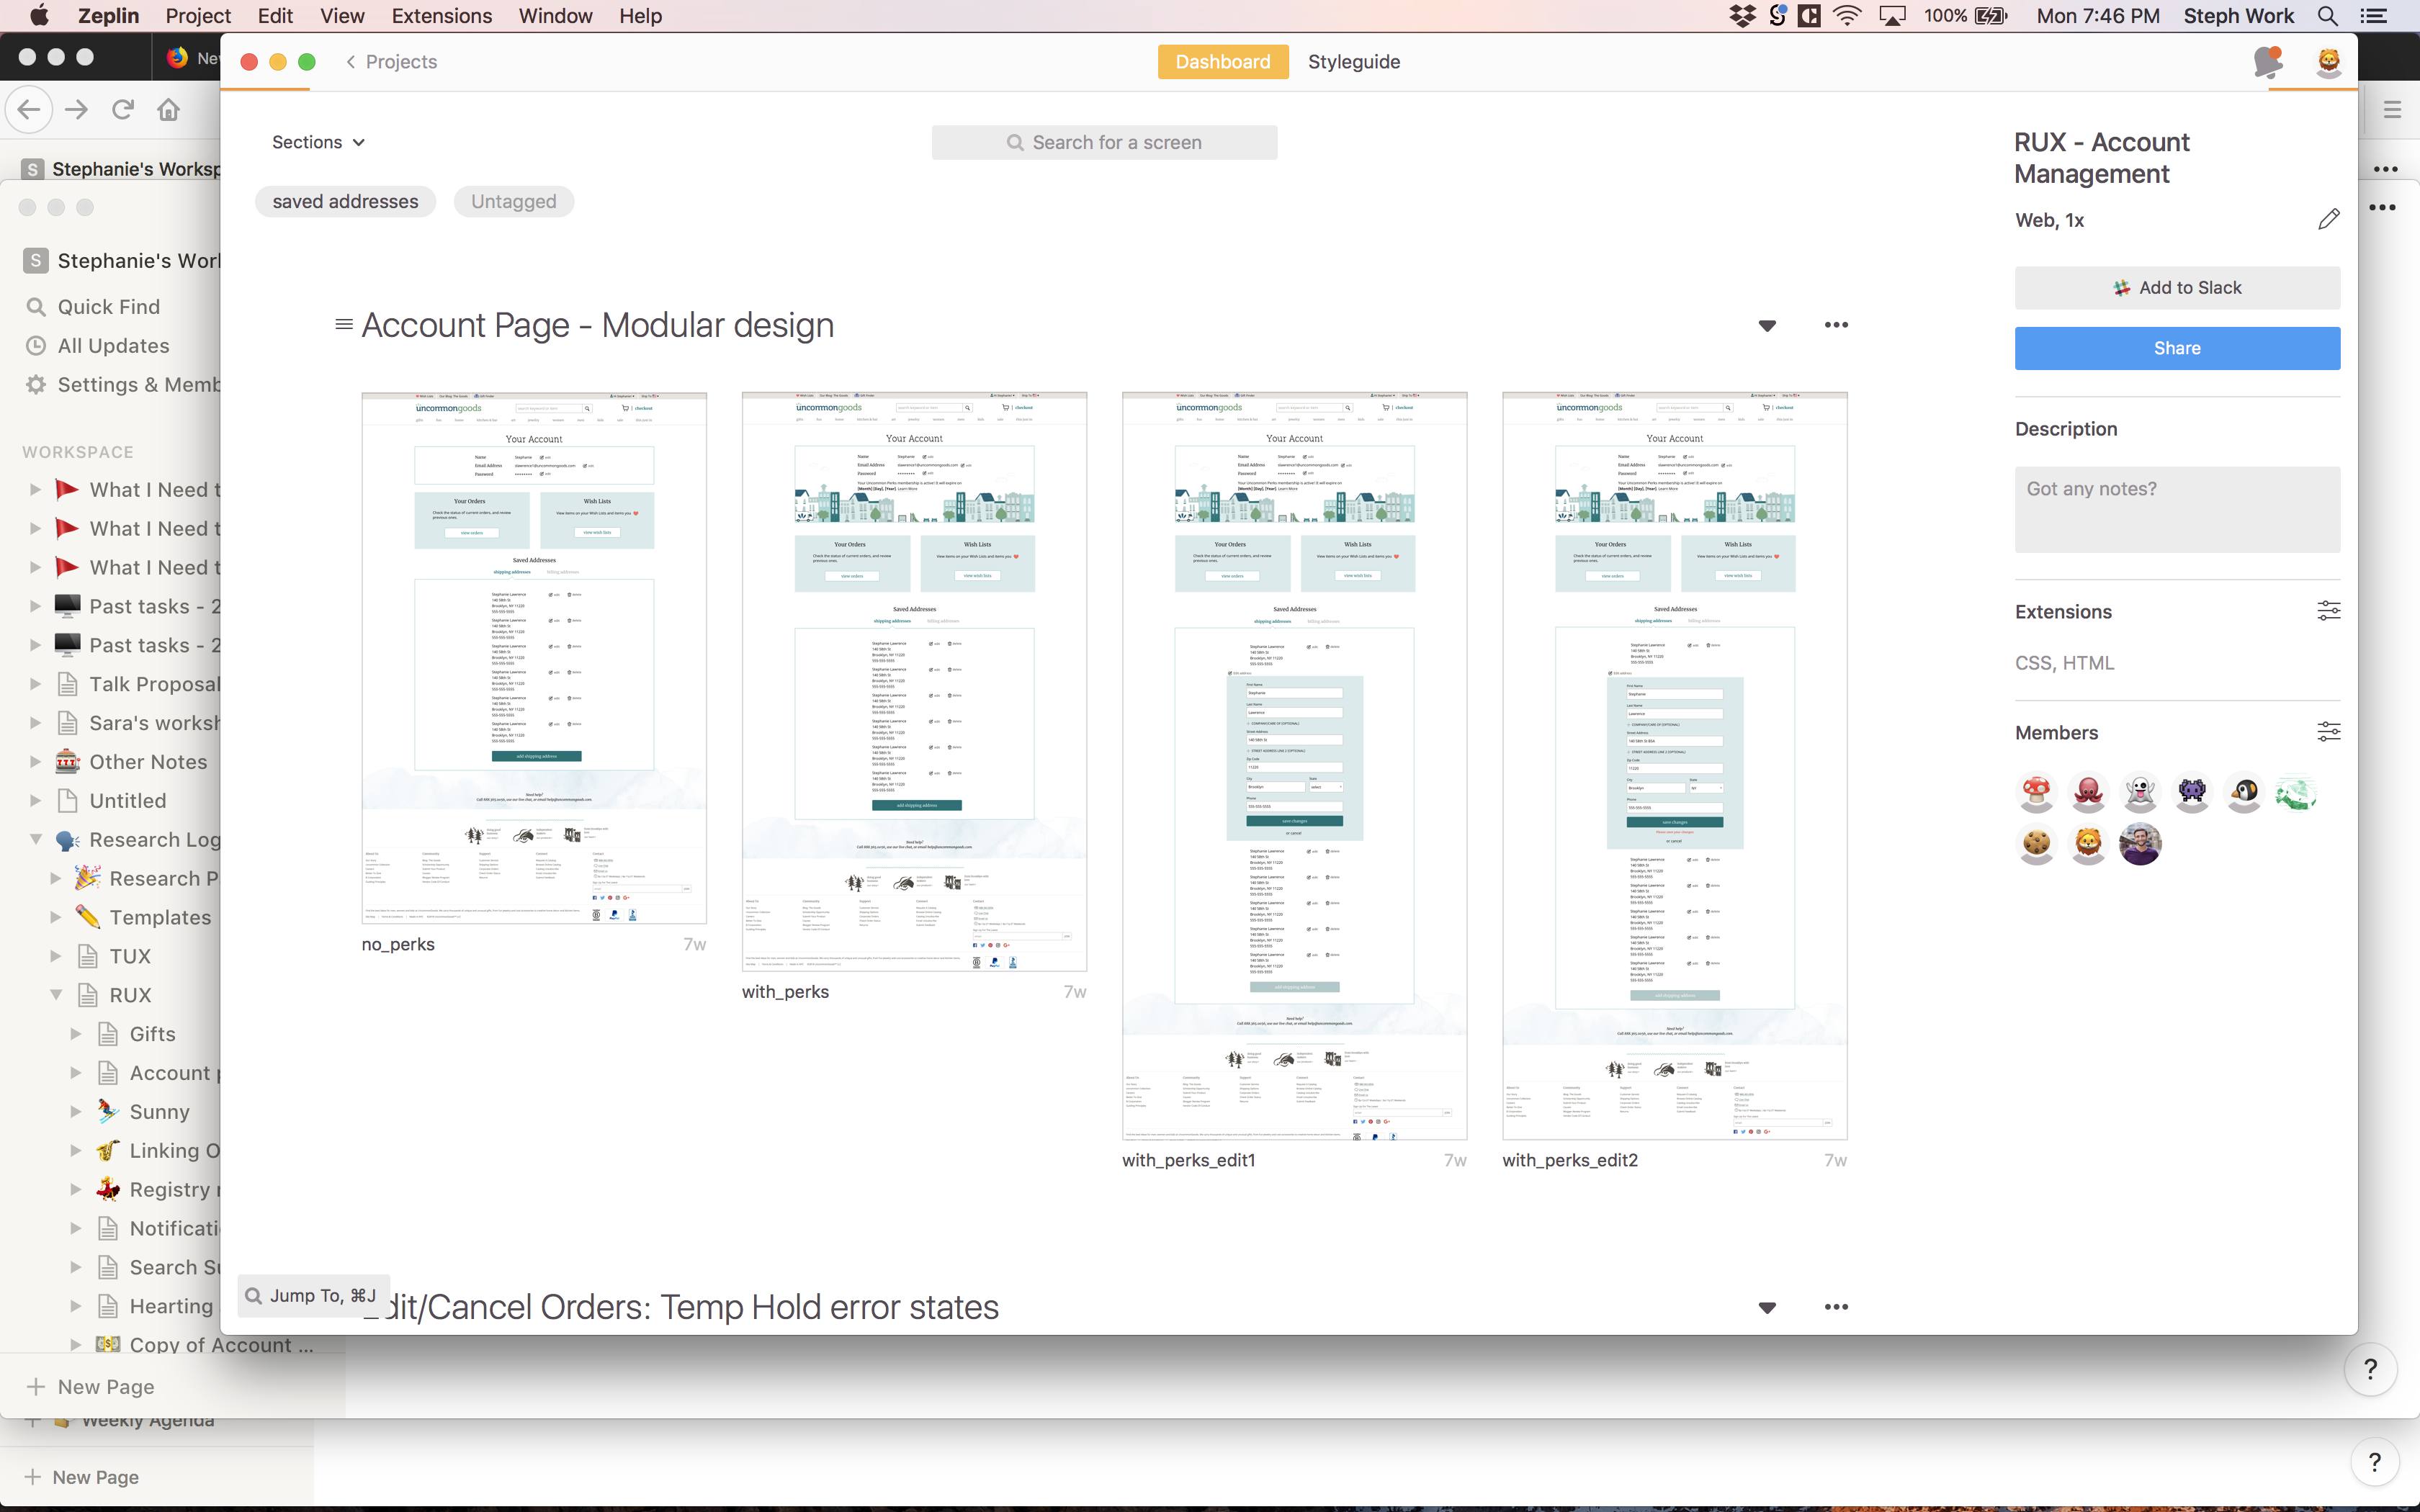Click the blue Share button

pyautogui.click(x=2176, y=348)
